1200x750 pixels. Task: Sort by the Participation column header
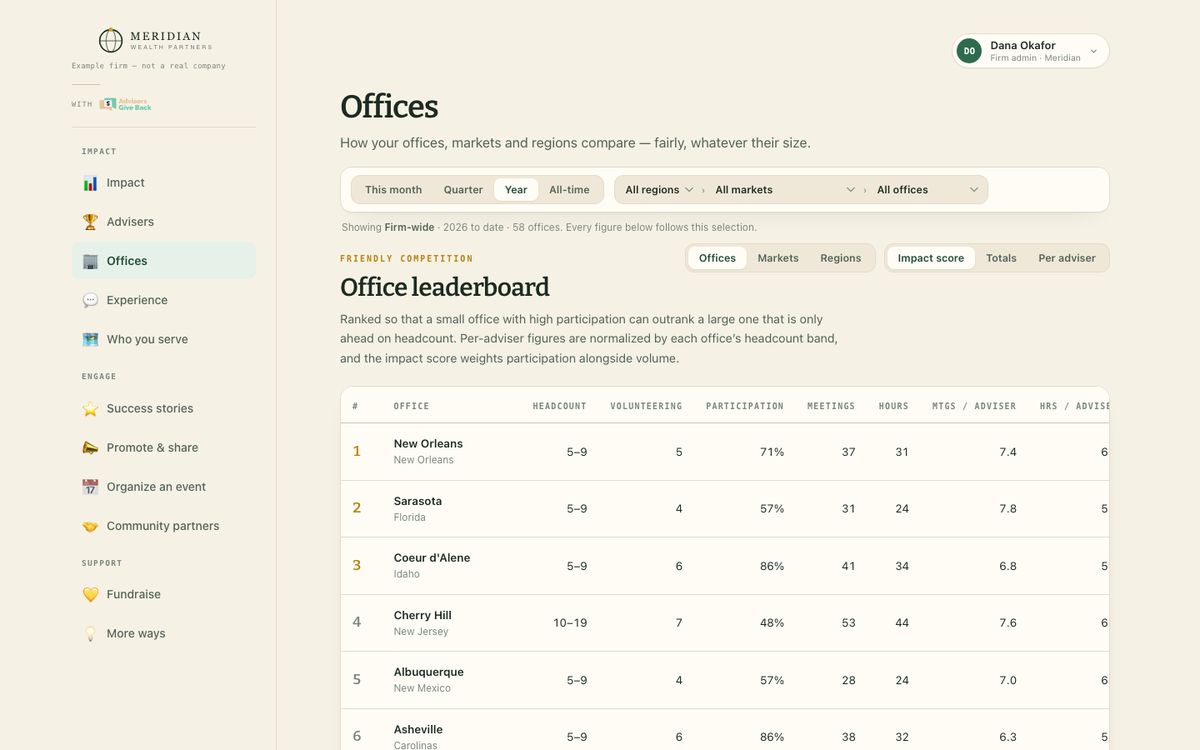pos(744,406)
